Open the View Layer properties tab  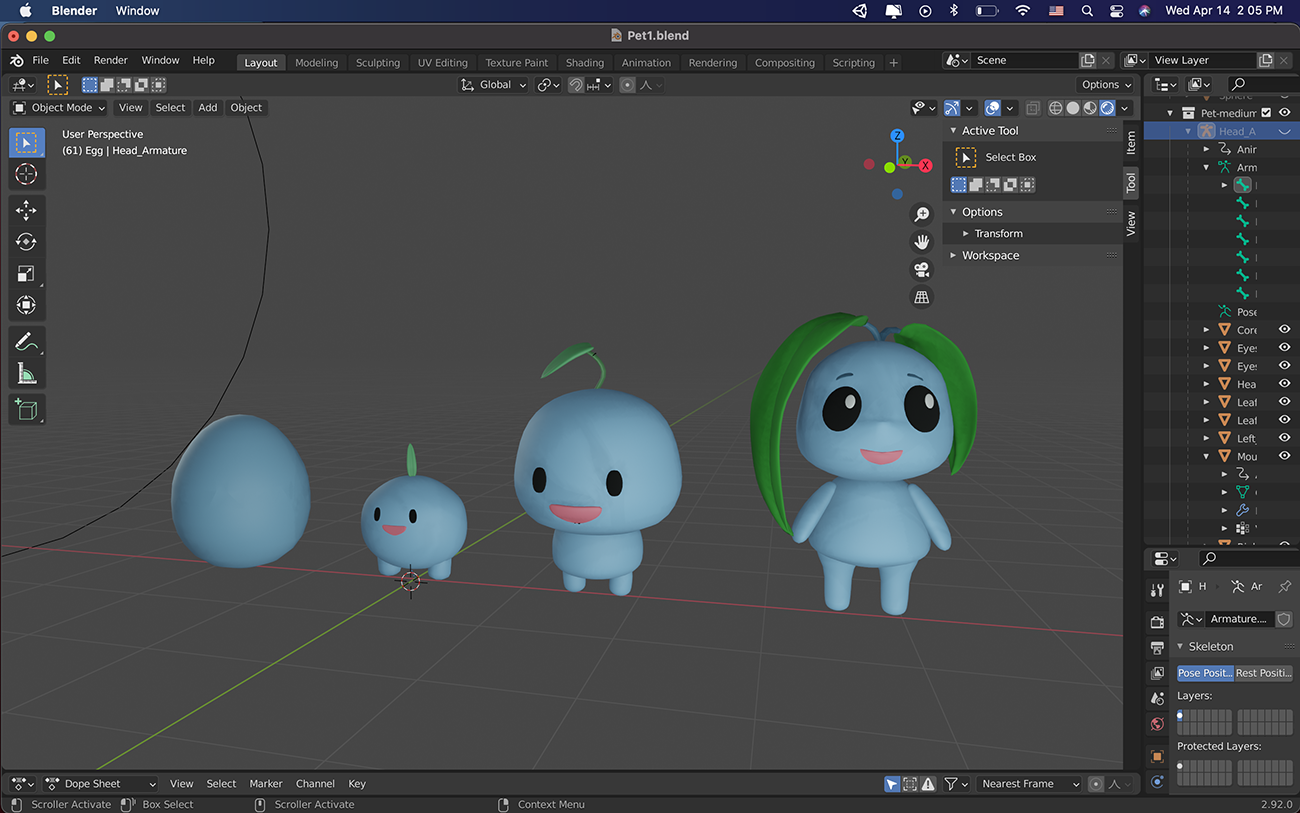[1157, 673]
